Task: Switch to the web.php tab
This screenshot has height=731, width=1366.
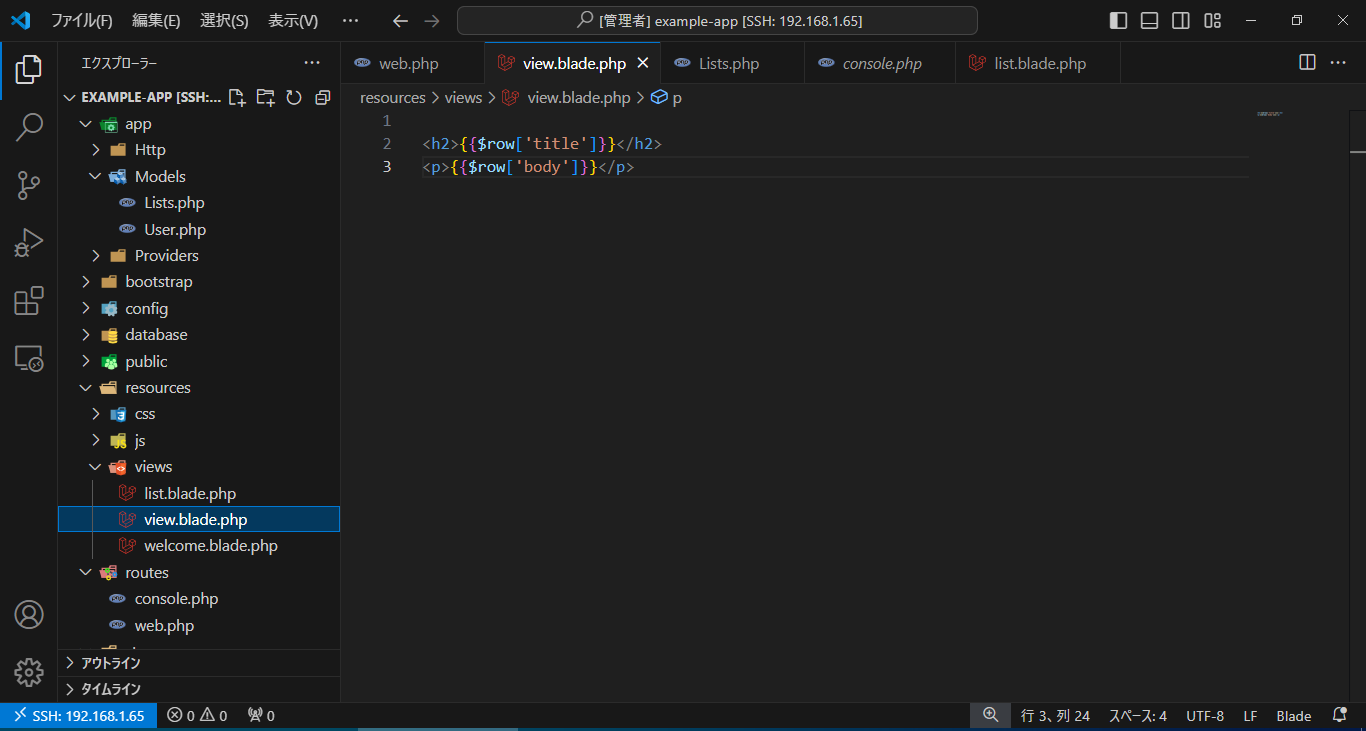Action: pyautogui.click(x=412, y=63)
